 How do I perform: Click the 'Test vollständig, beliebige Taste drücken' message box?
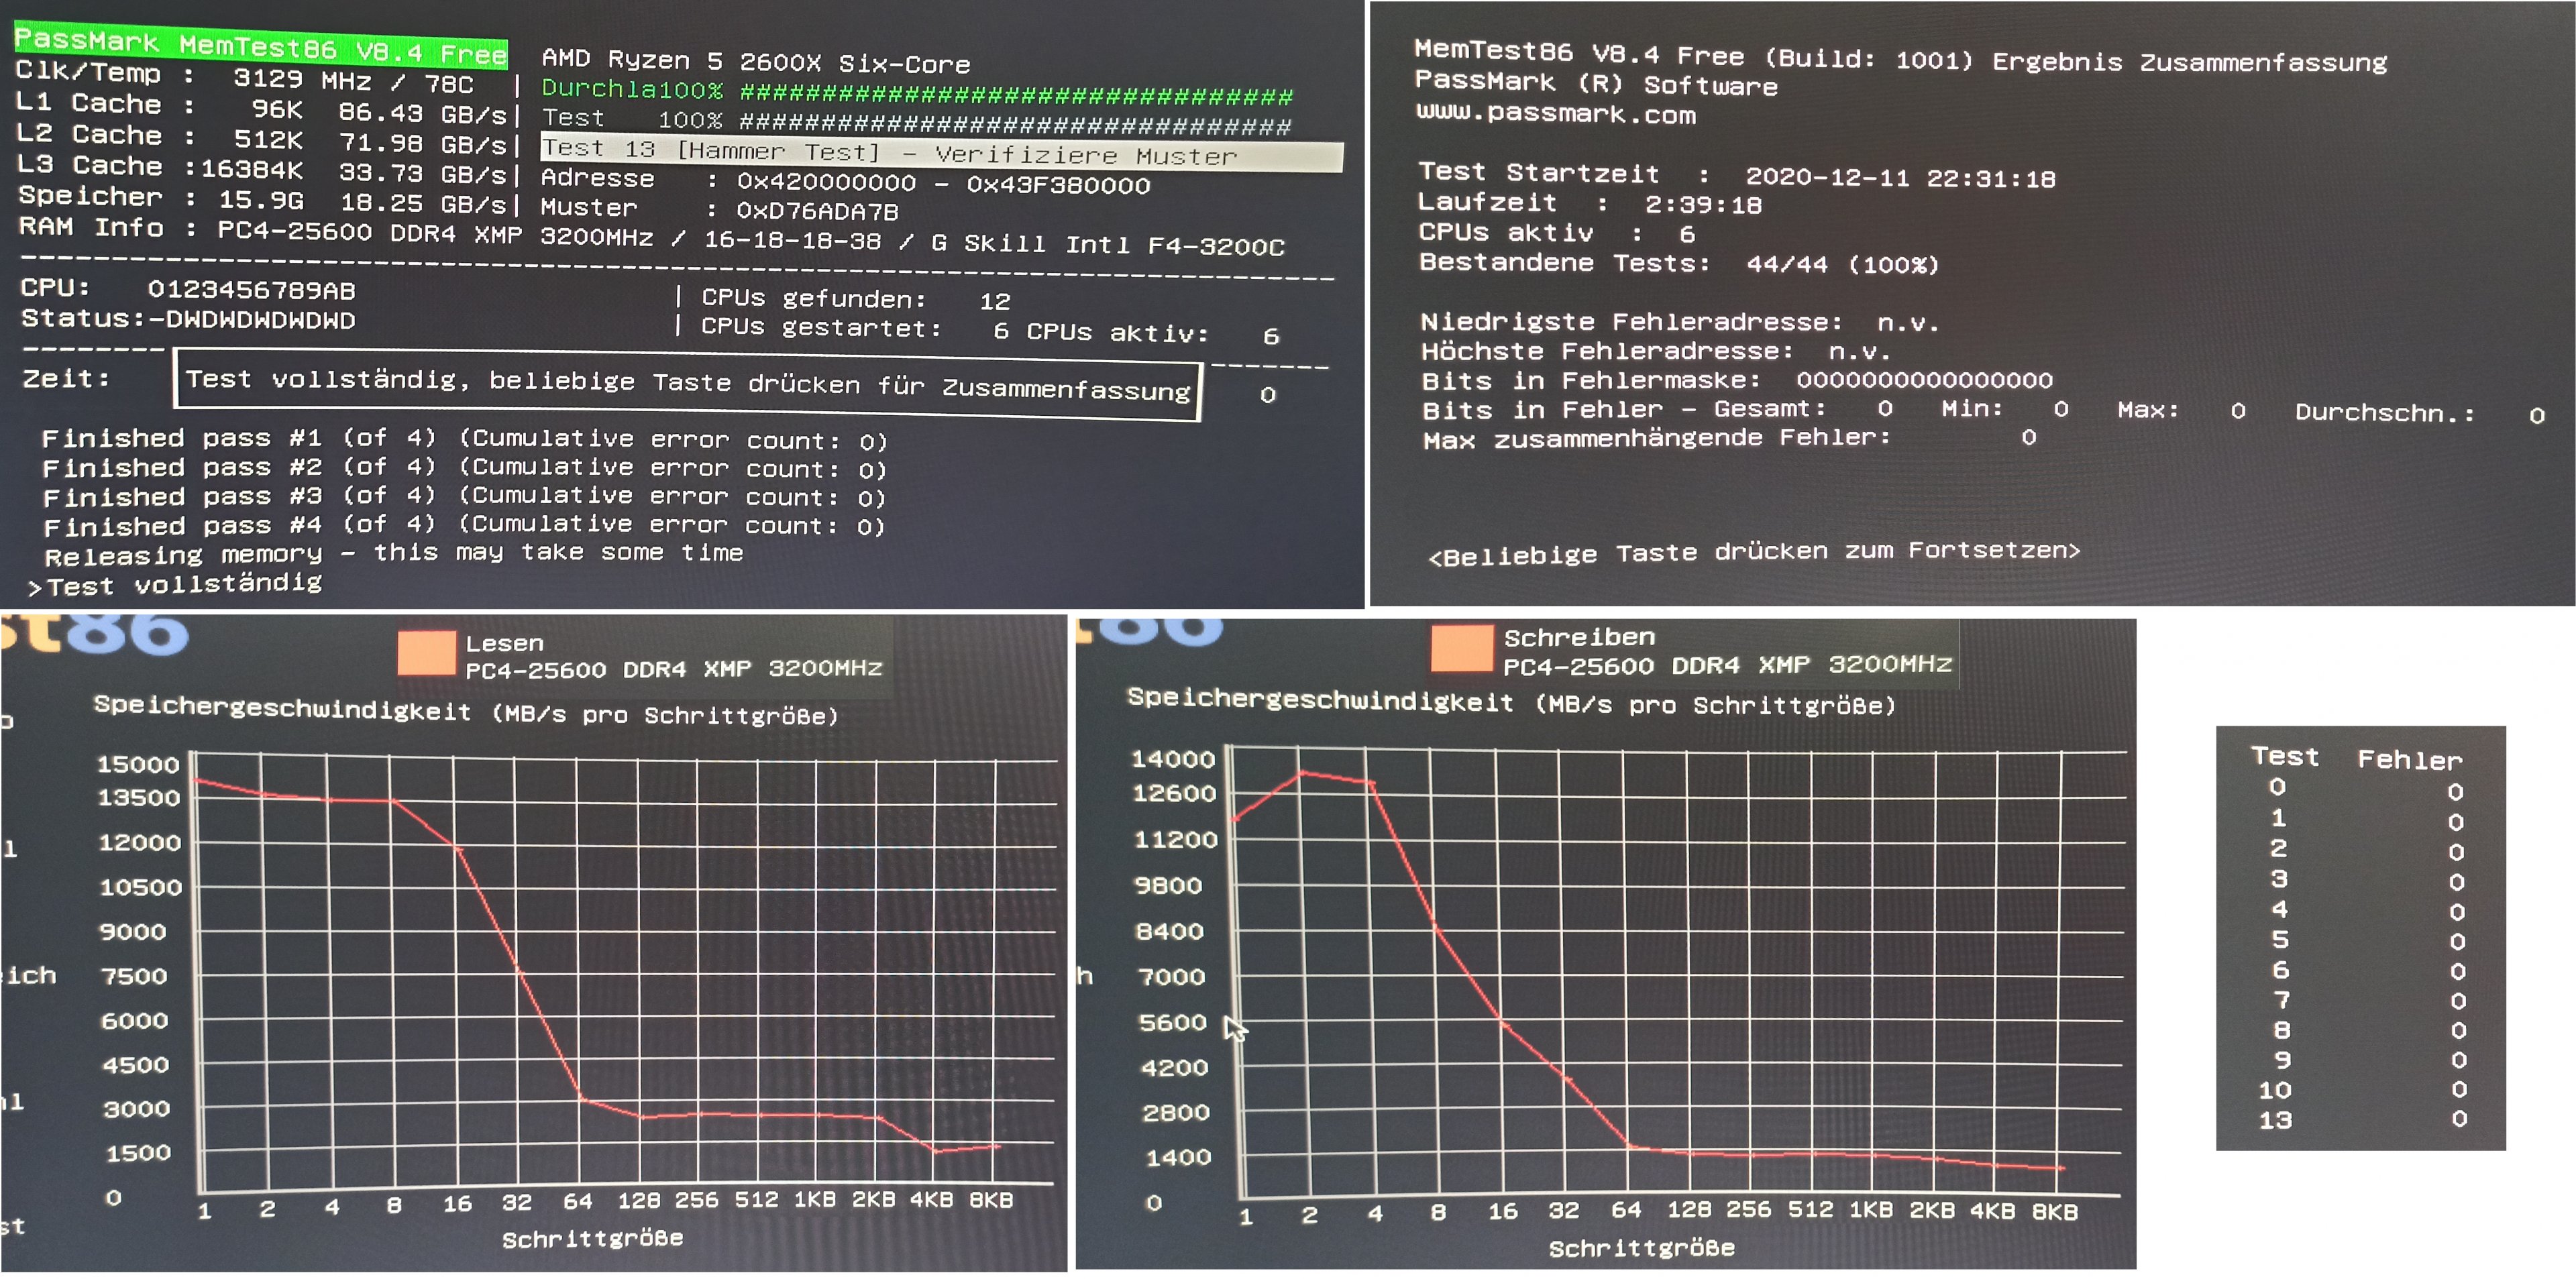687,385
